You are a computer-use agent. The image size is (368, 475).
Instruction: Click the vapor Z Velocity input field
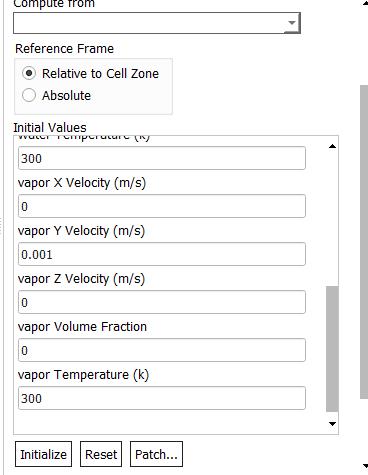(162, 302)
